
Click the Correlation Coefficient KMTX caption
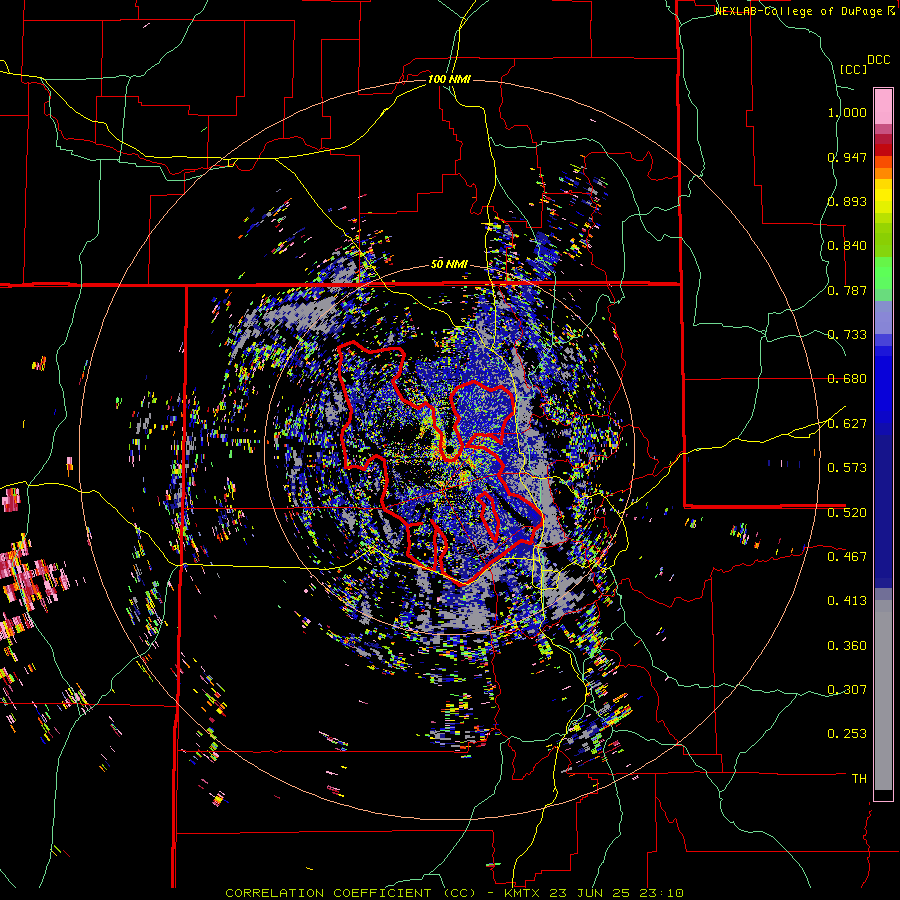tap(454, 893)
